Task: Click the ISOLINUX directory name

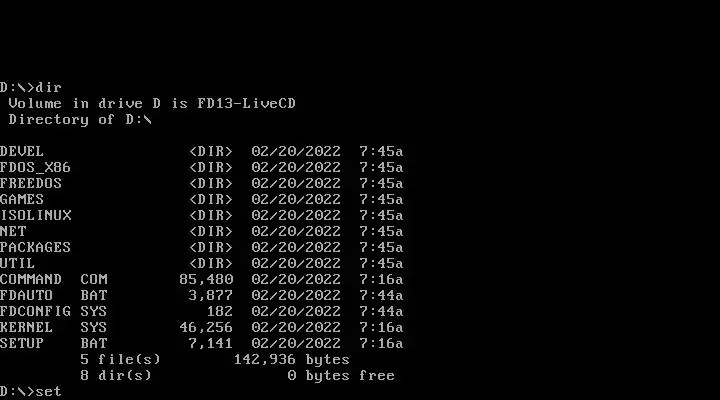Action: pos(36,215)
